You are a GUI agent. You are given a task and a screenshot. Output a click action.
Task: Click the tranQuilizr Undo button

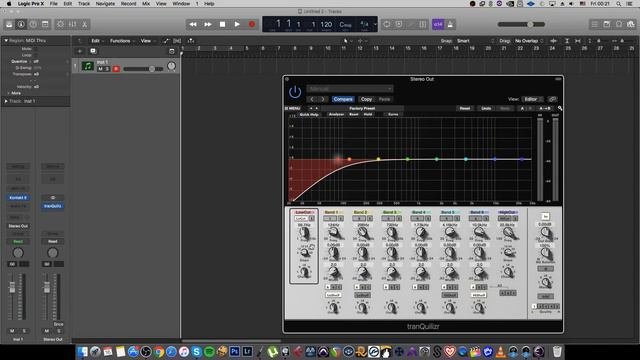click(x=486, y=109)
